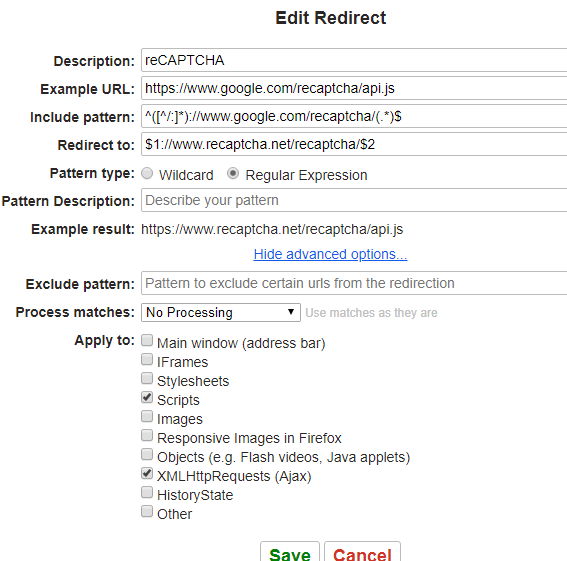The height and width of the screenshot is (561, 567).
Task: Select the Wildcard pattern type
Action: pyautogui.click(x=147, y=173)
